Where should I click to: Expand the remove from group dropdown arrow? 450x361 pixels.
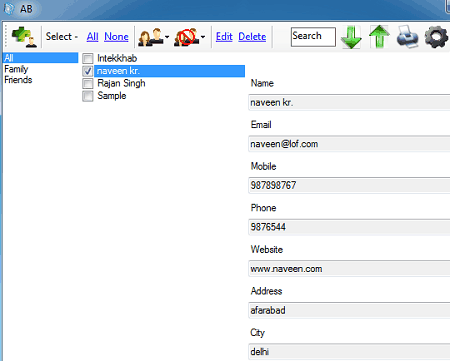(203, 37)
